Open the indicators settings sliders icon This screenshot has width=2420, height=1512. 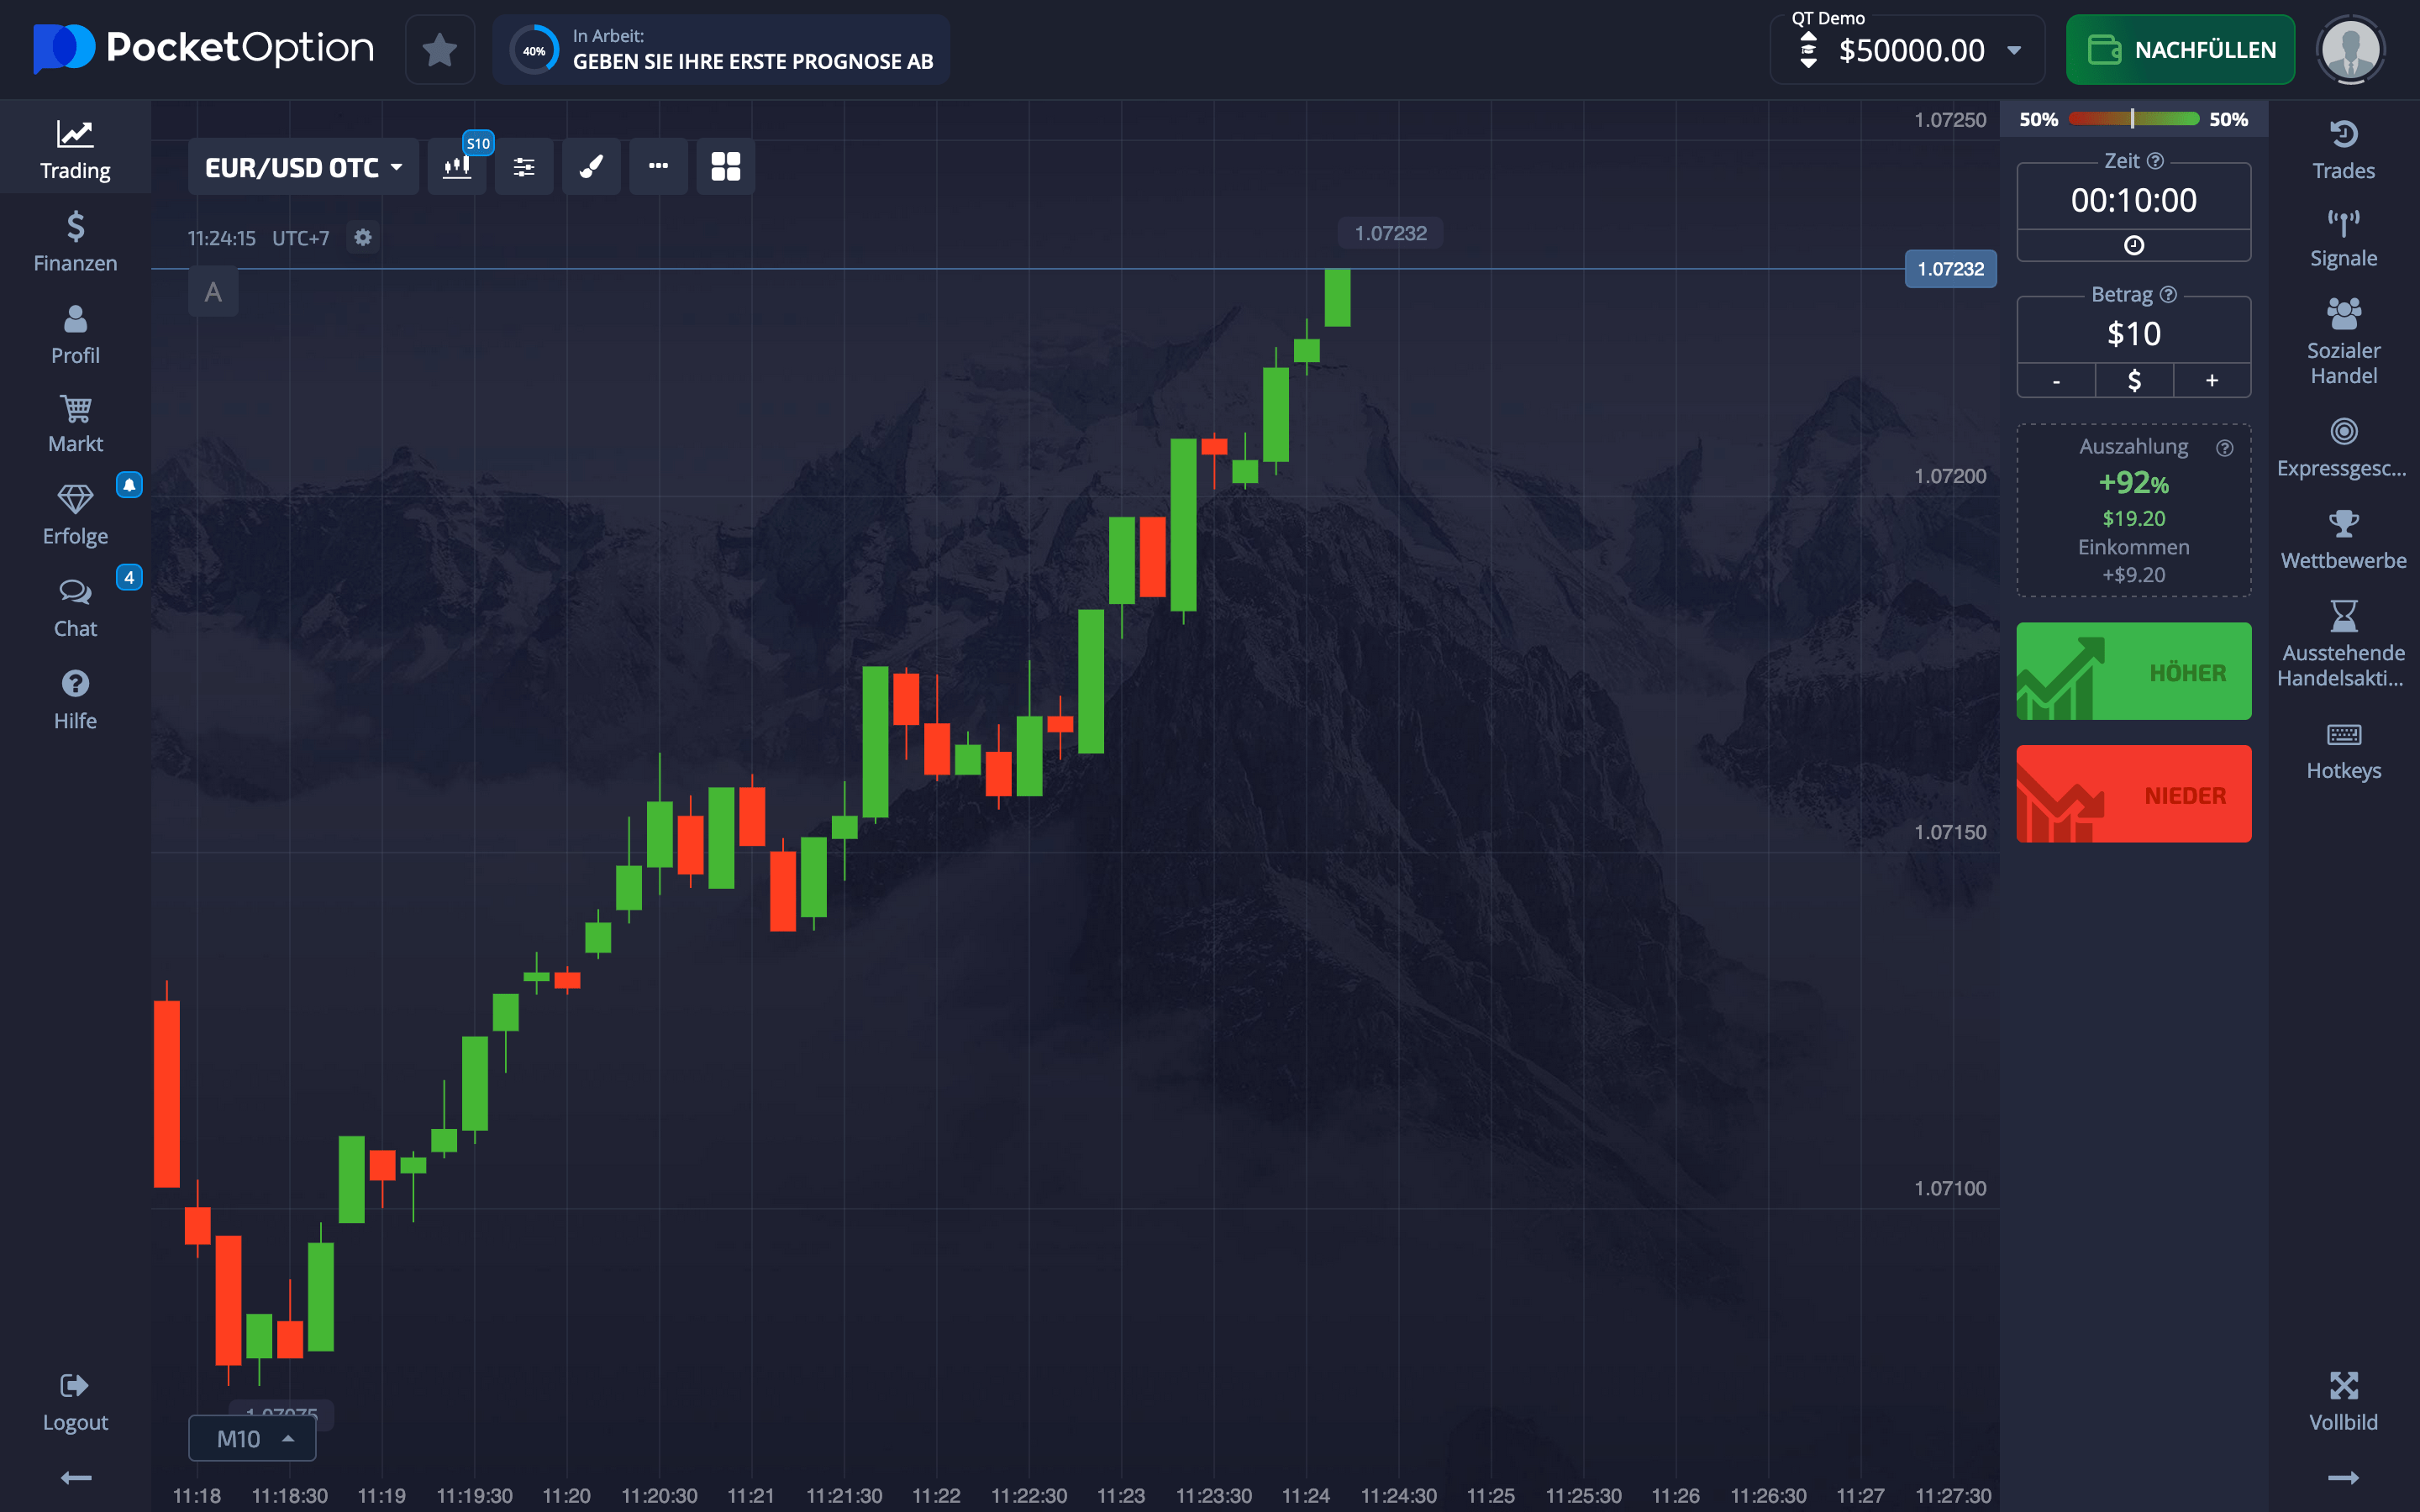pos(524,167)
